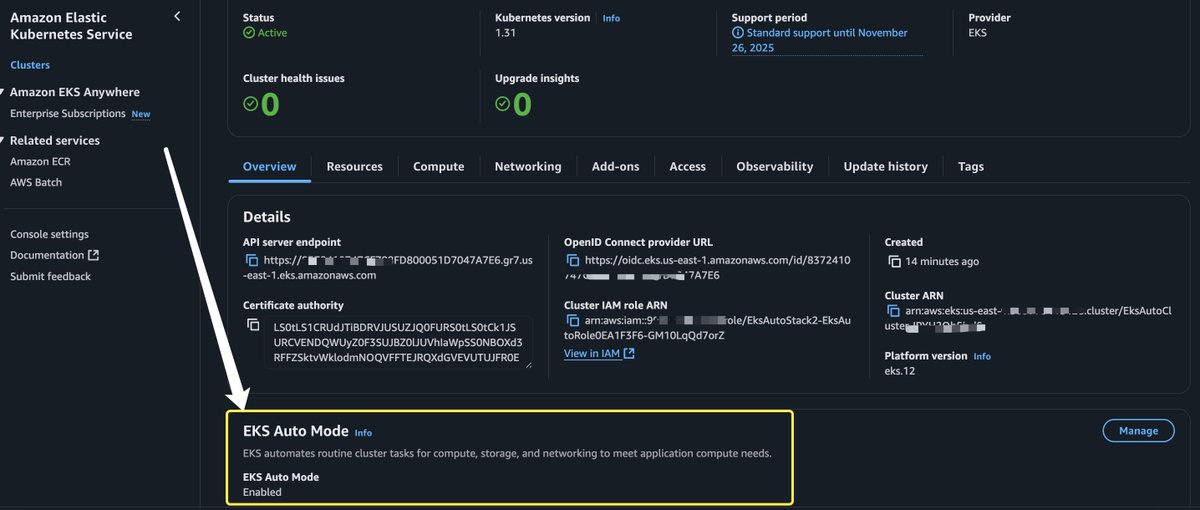
Task: Open the Clusters link in the sidebar
Action: 30,65
